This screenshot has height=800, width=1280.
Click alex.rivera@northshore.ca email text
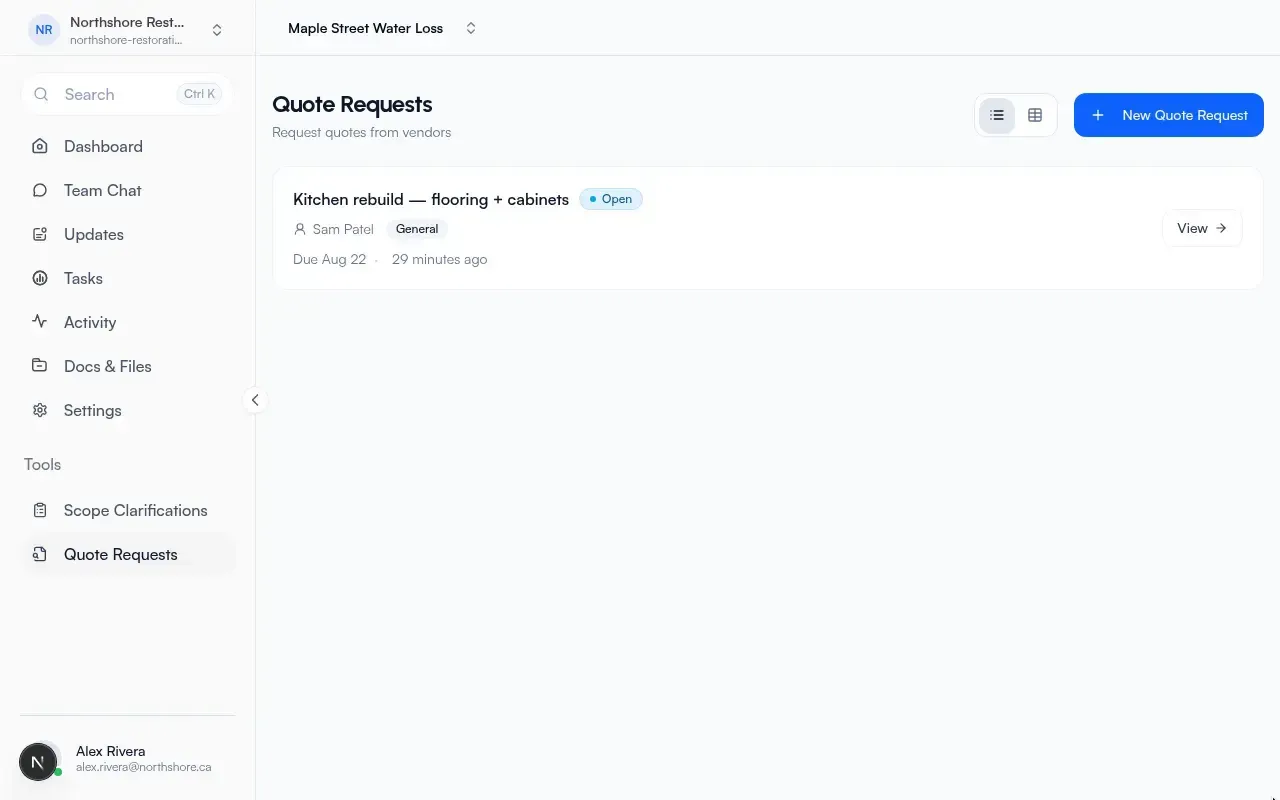coord(144,767)
